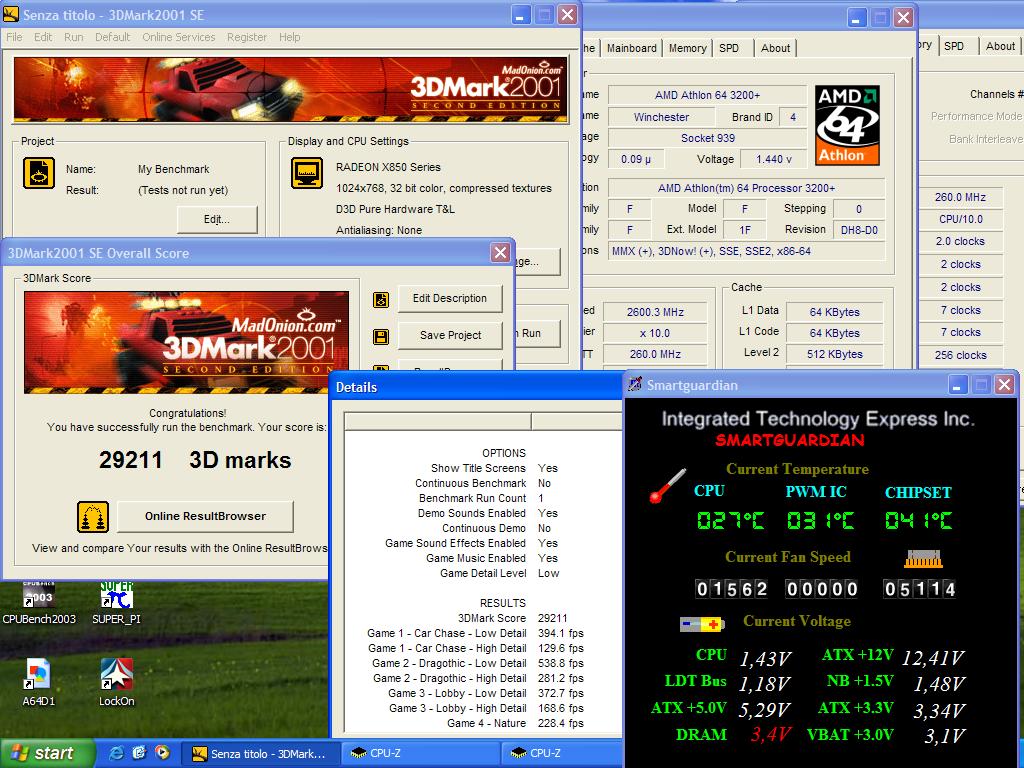Click the AMD Athlon 64 logo in CPU-Z
The height and width of the screenshot is (768, 1024).
point(847,125)
